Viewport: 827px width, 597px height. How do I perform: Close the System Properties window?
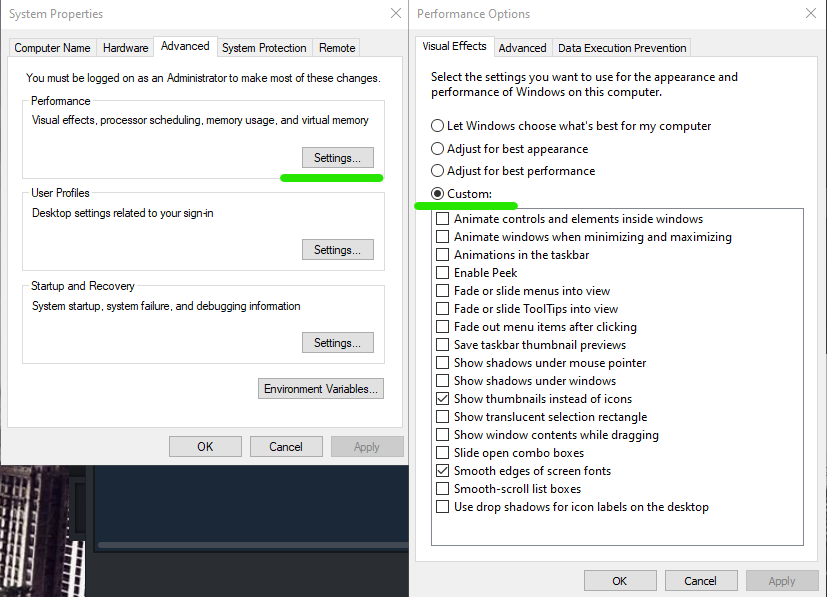(x=396, y=13)
